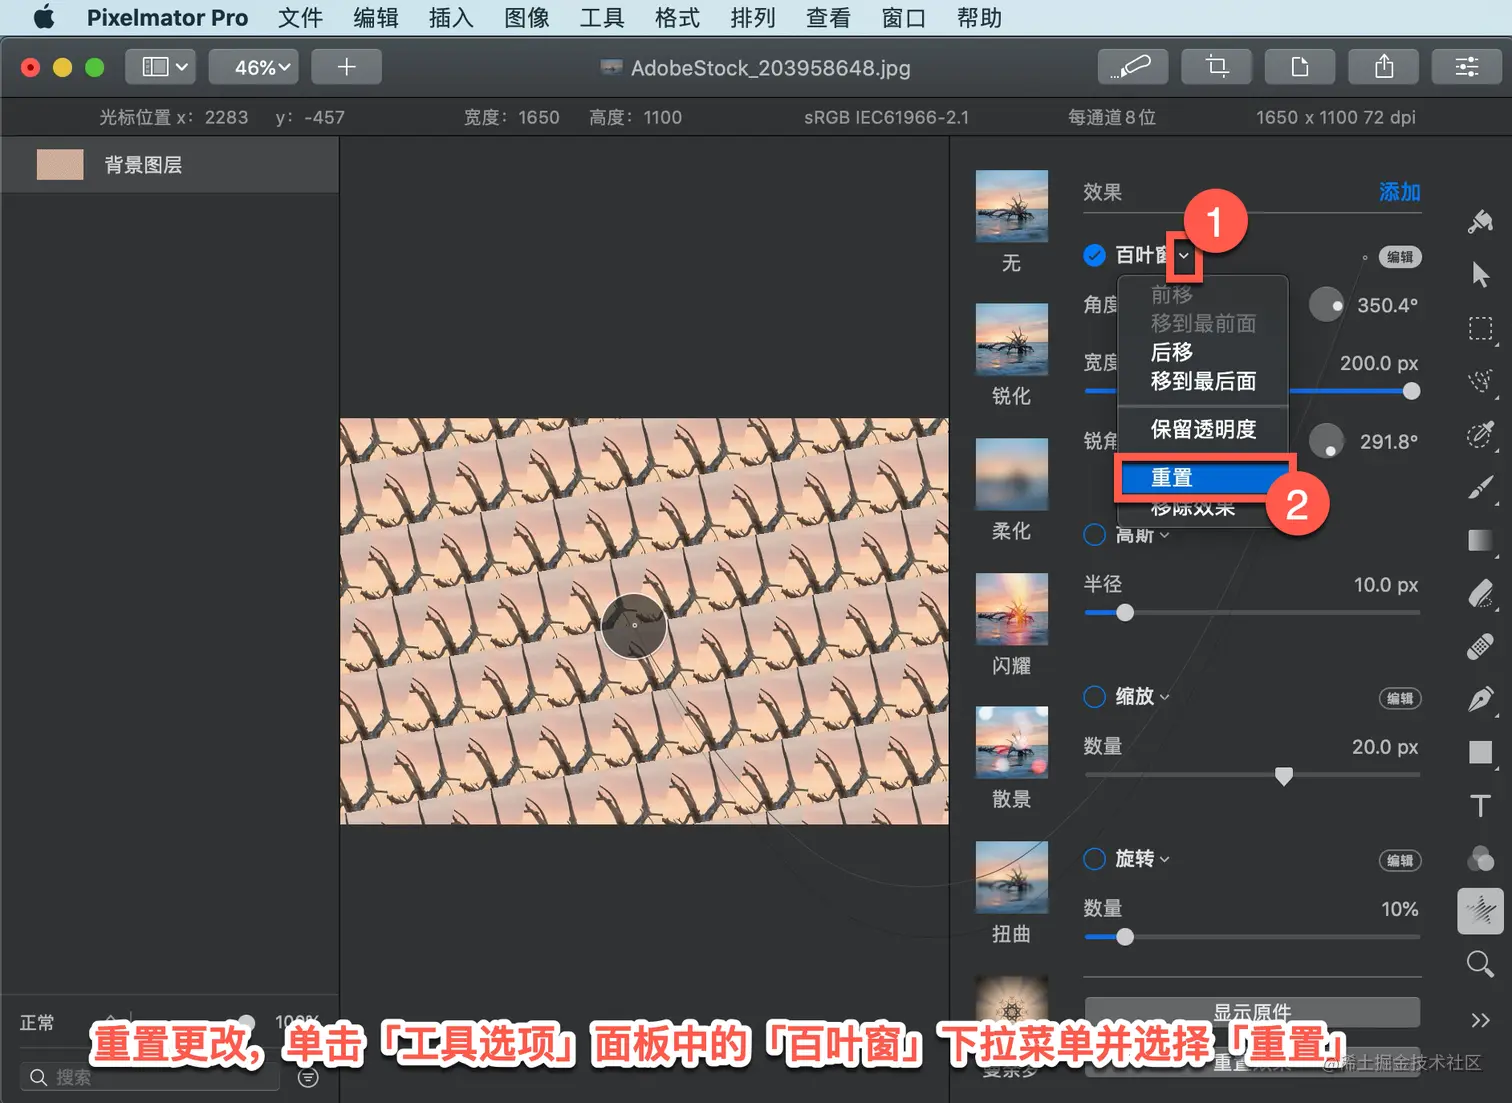Click the 半径 slider handle
Screen dimensions: 1512x1103
click(x=1125, y=612)
